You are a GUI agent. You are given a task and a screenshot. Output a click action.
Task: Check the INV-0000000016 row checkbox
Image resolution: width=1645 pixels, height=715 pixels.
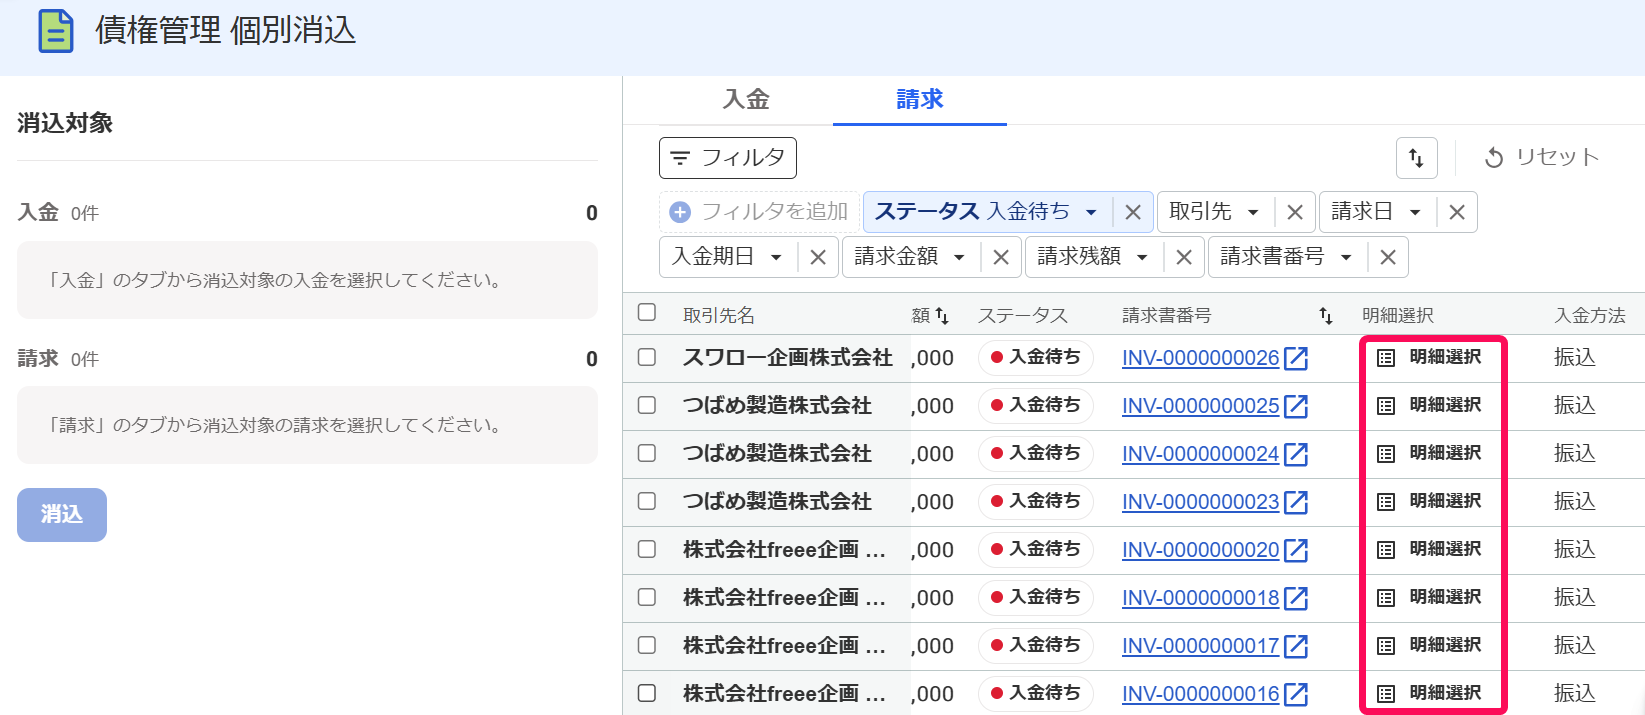point(647,693)
